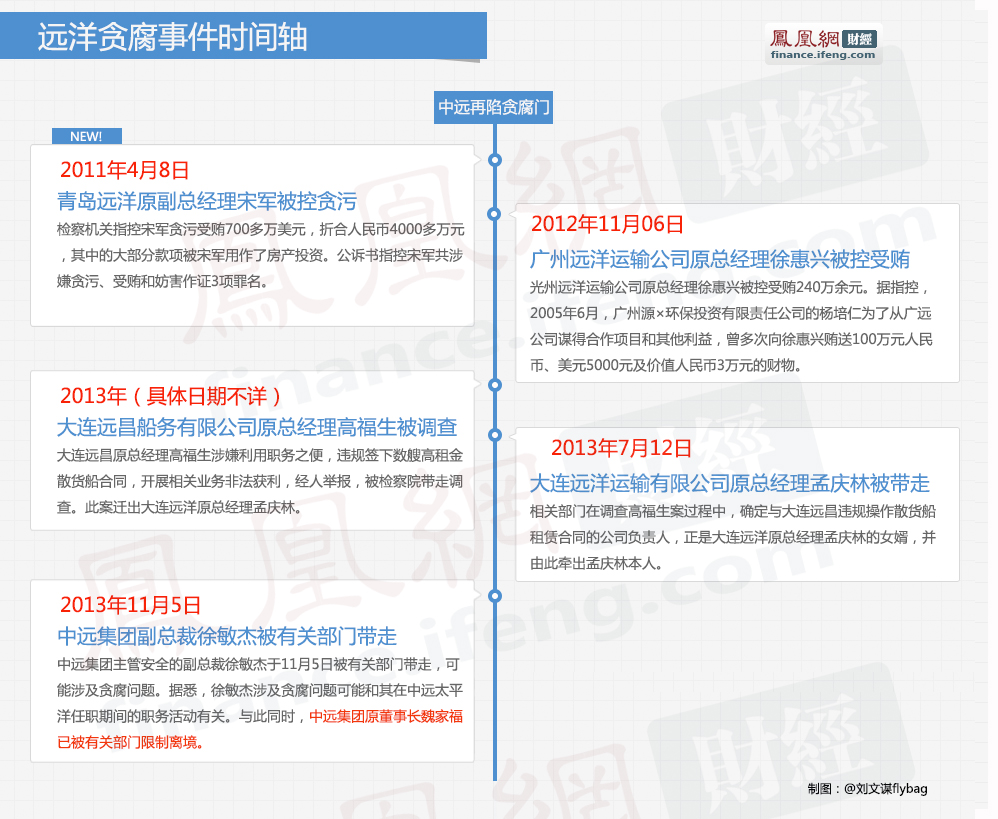The width and height of the screenshot is (998, 819).
Task: Click date text 2013年7月12日
Action: [x=621, y=448]
